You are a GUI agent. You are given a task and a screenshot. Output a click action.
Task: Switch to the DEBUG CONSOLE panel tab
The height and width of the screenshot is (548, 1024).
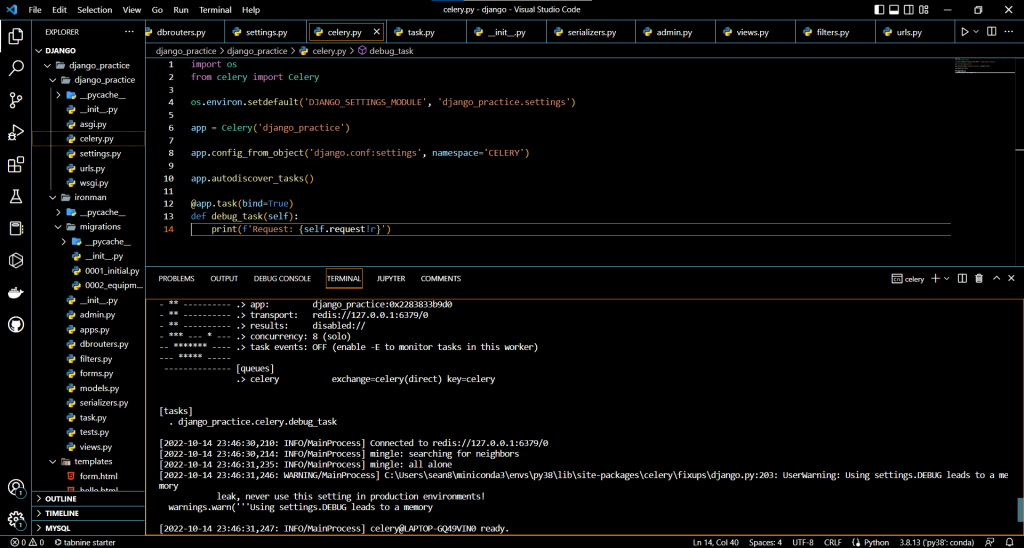282,279
